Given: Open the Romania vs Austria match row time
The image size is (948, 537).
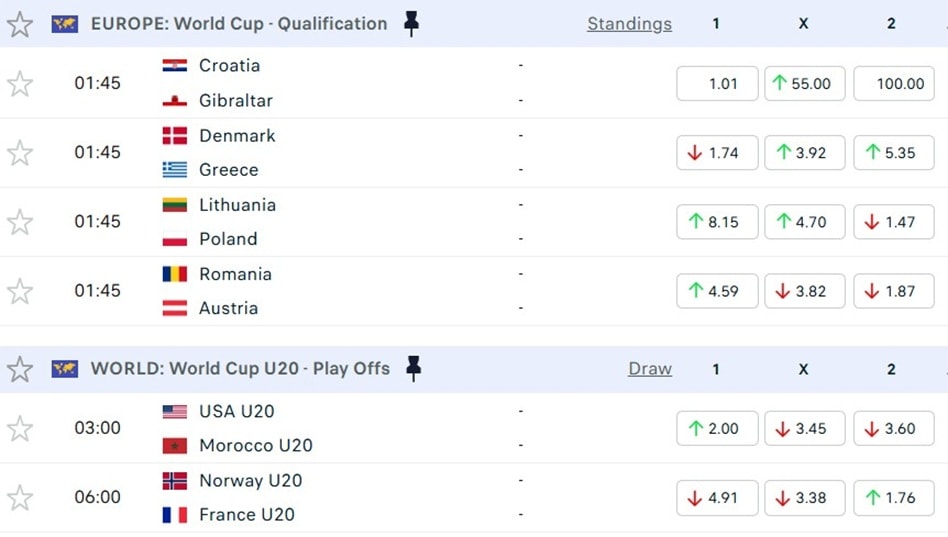Looking at the screenshot, I should 97,291.
